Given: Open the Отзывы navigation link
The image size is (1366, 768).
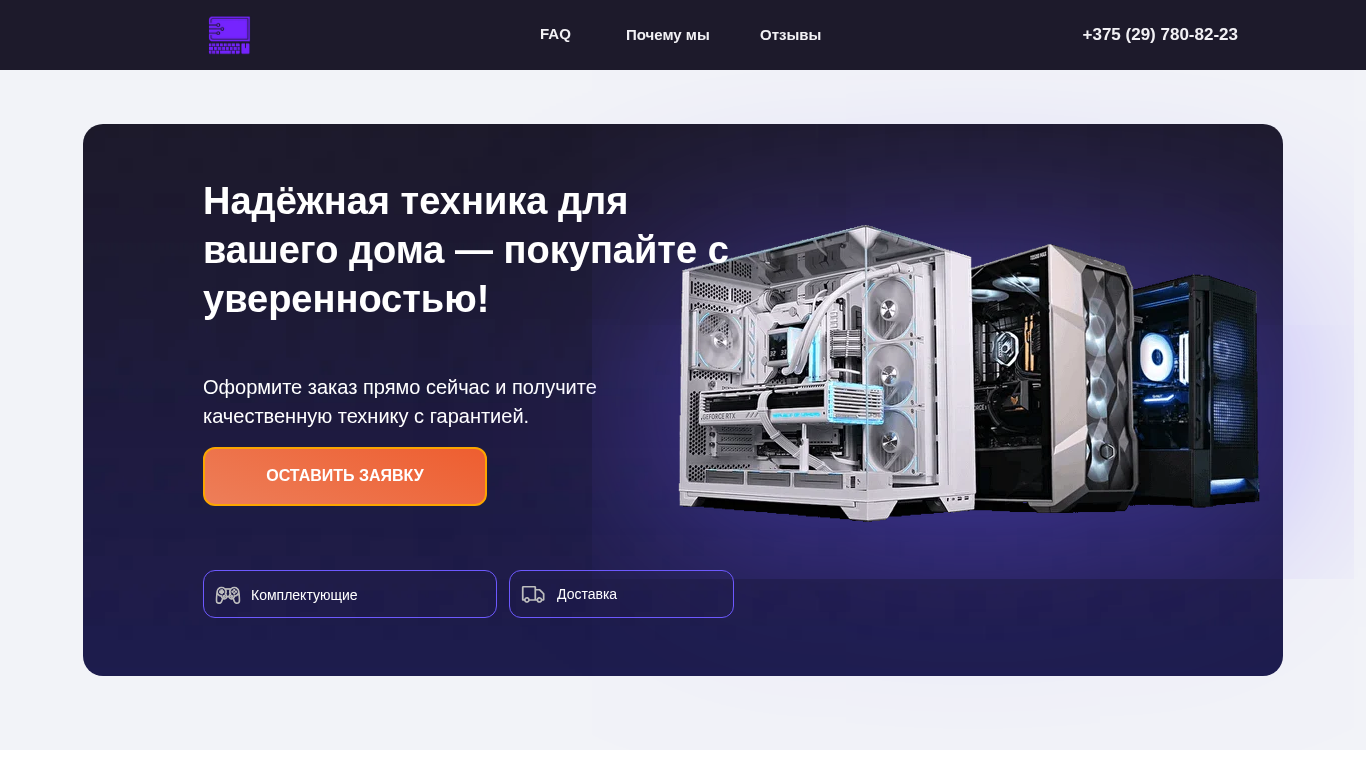Looking at the screenshot, I should (x=790, y=35).
